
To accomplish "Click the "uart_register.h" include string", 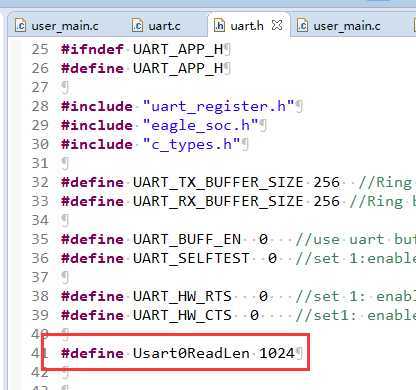I will click(219, 107).
